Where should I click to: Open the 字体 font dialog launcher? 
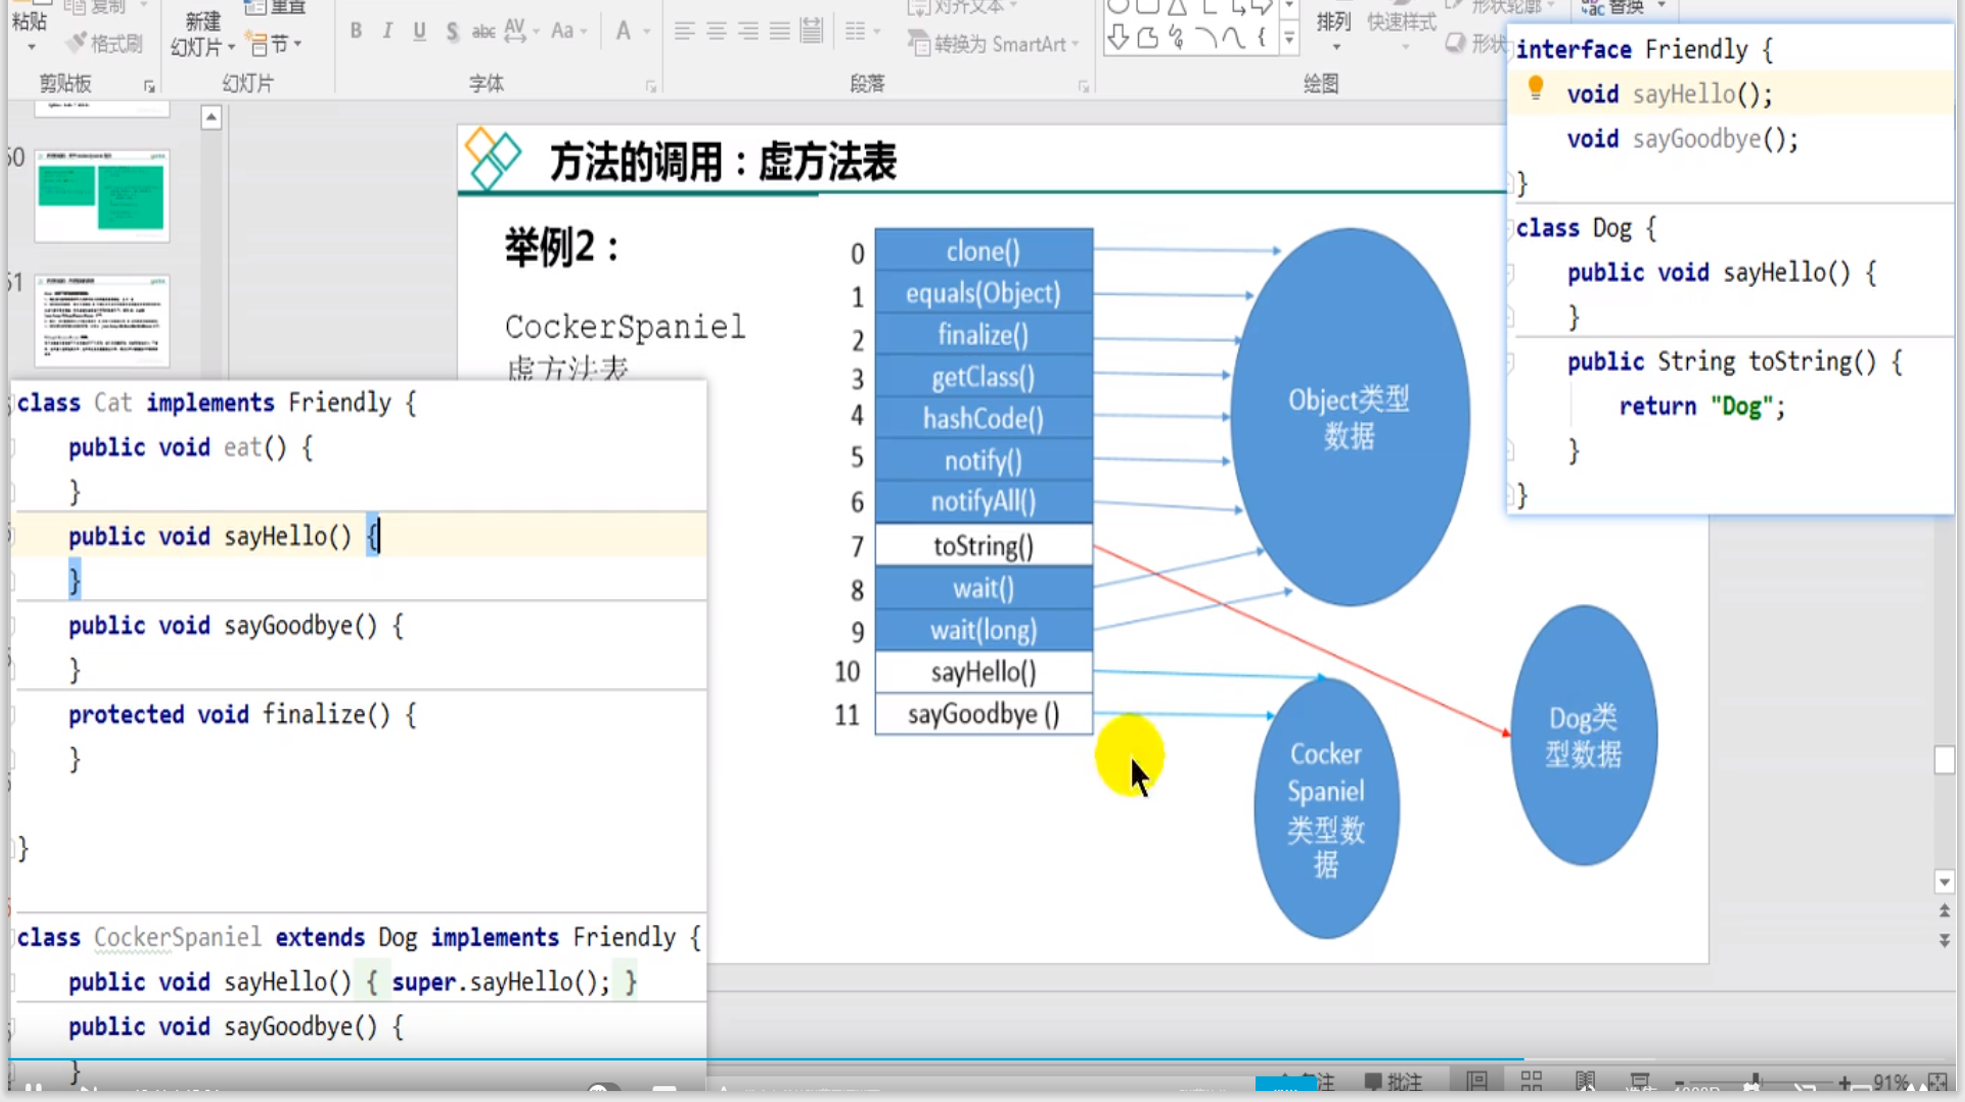point(651,87)
